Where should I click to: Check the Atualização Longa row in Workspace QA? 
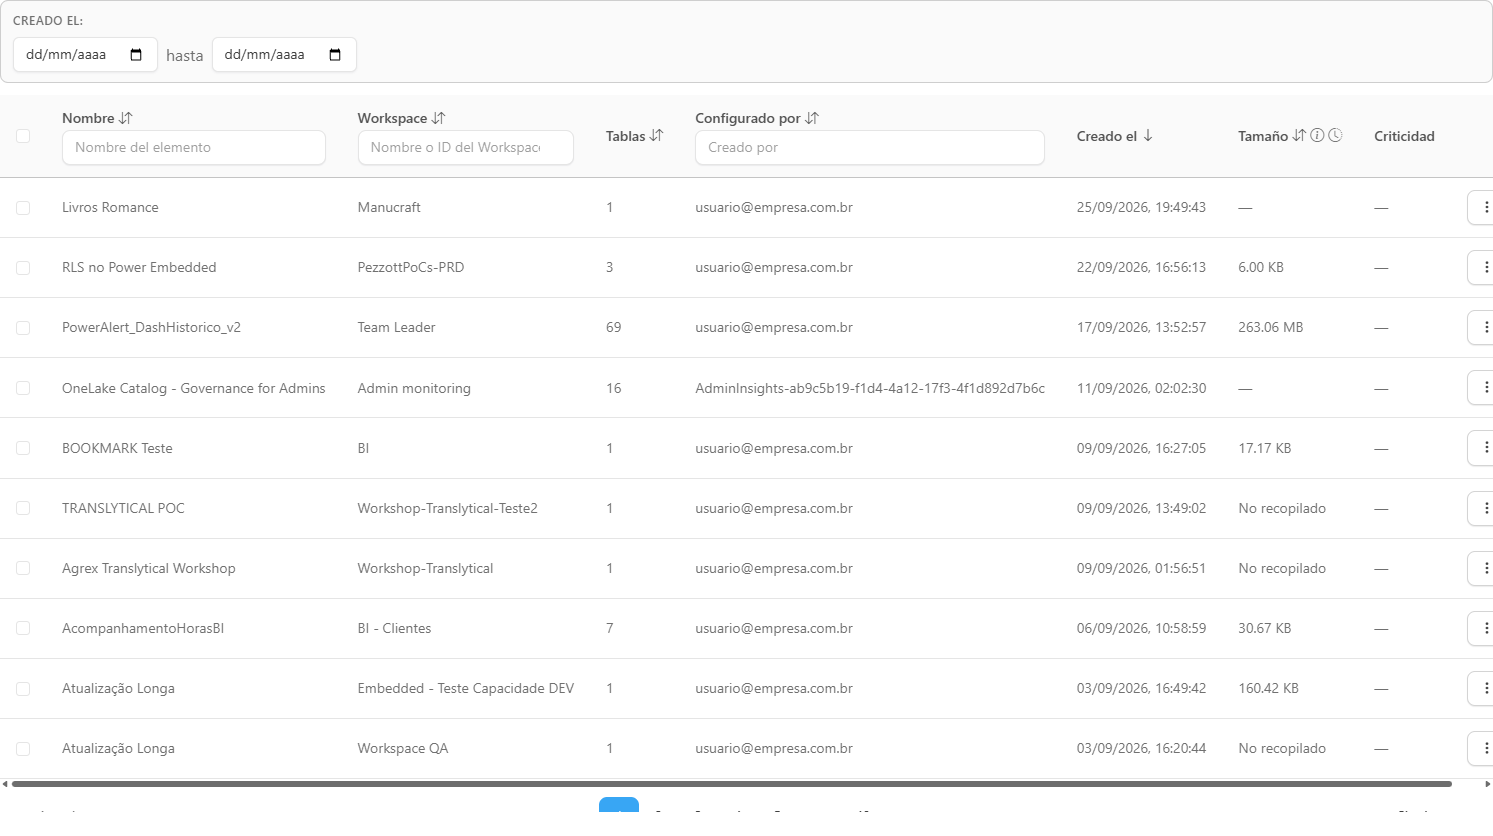(23, 749)
